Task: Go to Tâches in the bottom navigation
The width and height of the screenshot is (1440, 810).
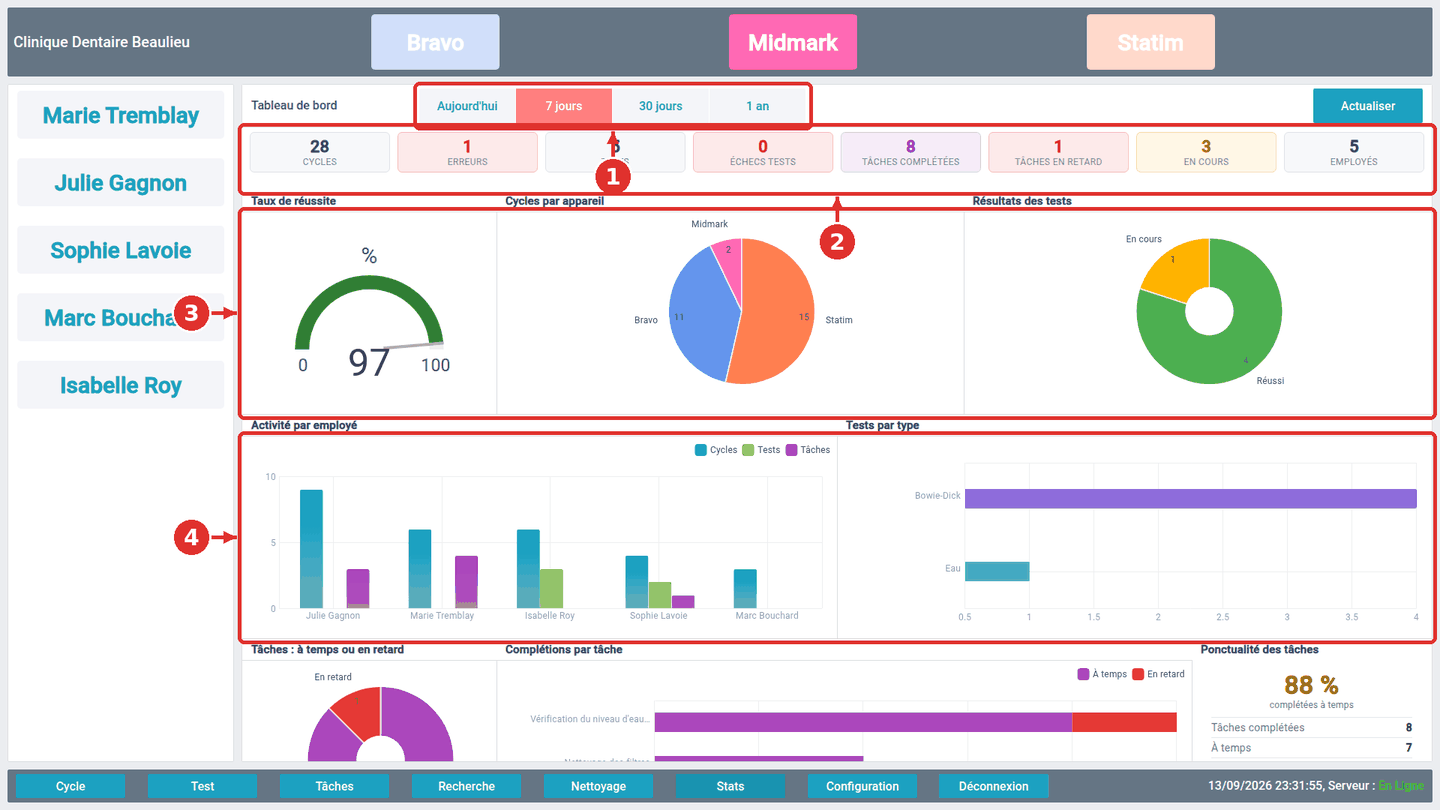Action: pos(335,786)
